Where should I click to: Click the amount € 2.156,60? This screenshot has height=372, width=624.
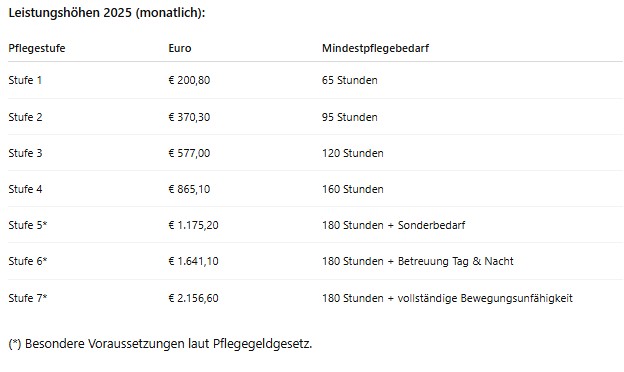193,298
